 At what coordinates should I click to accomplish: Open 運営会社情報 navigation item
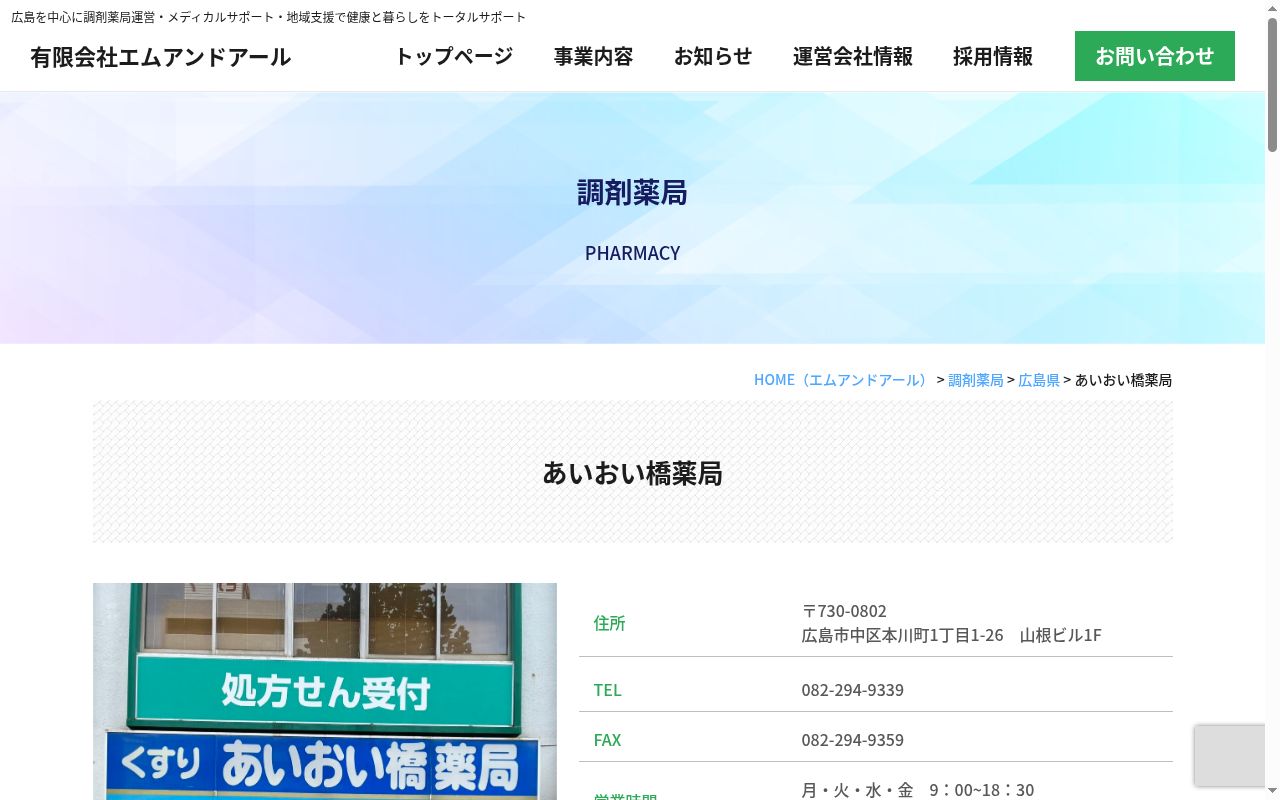click(853, 56)
